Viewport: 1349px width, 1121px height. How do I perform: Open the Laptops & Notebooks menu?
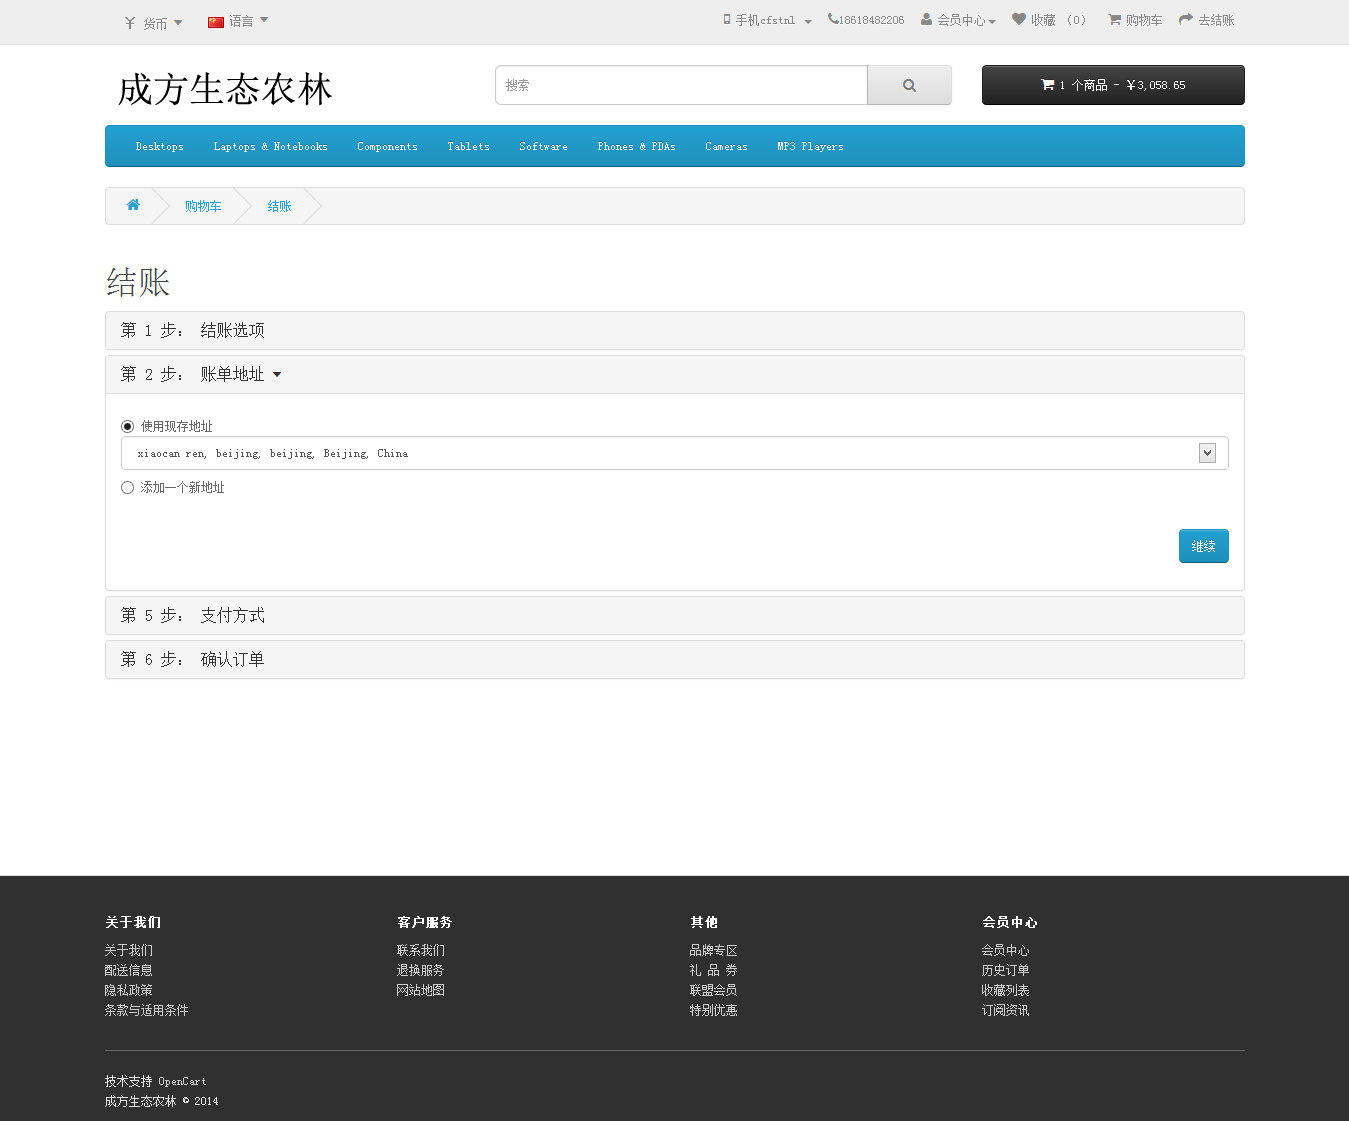(x=270, y=146)
